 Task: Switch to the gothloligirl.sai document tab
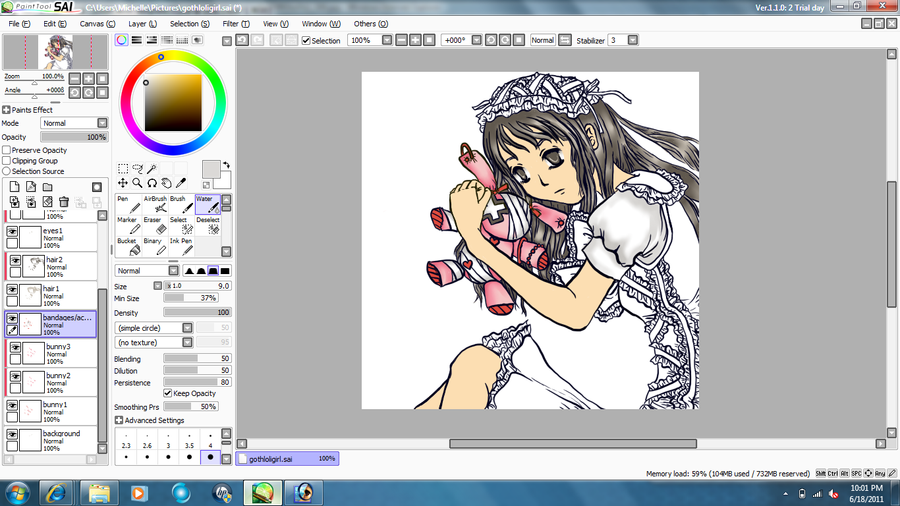[x=287, y=458]
